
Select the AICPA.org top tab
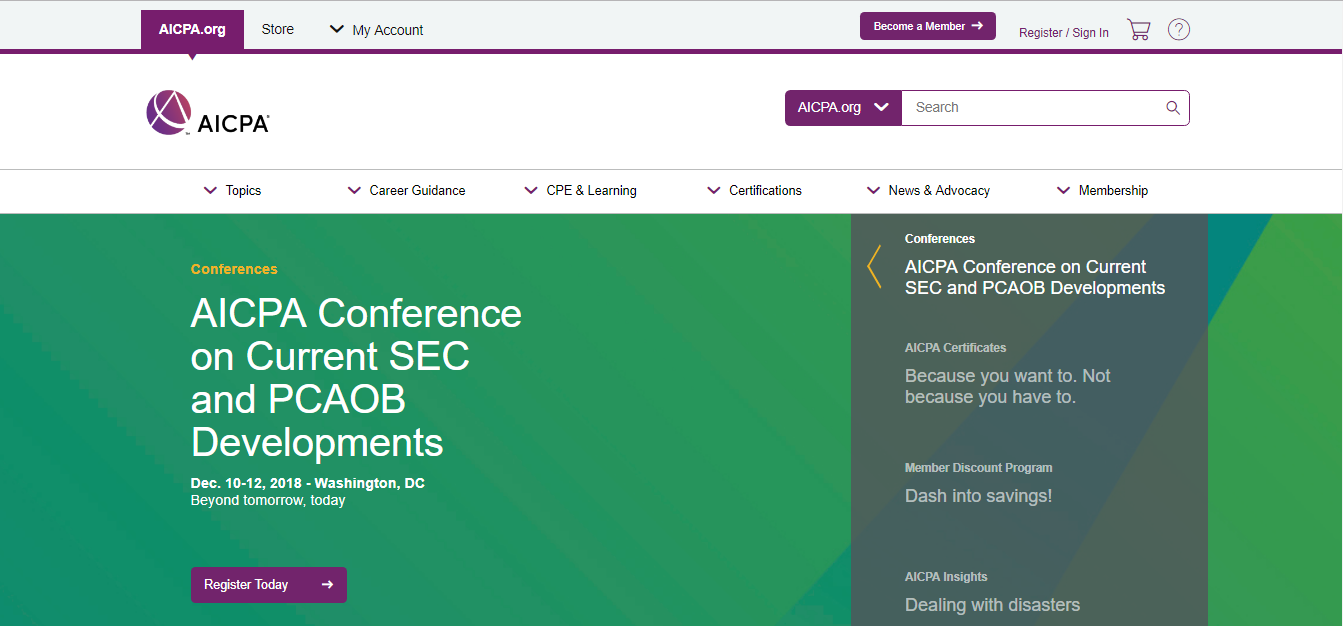(x=192, y=30)
